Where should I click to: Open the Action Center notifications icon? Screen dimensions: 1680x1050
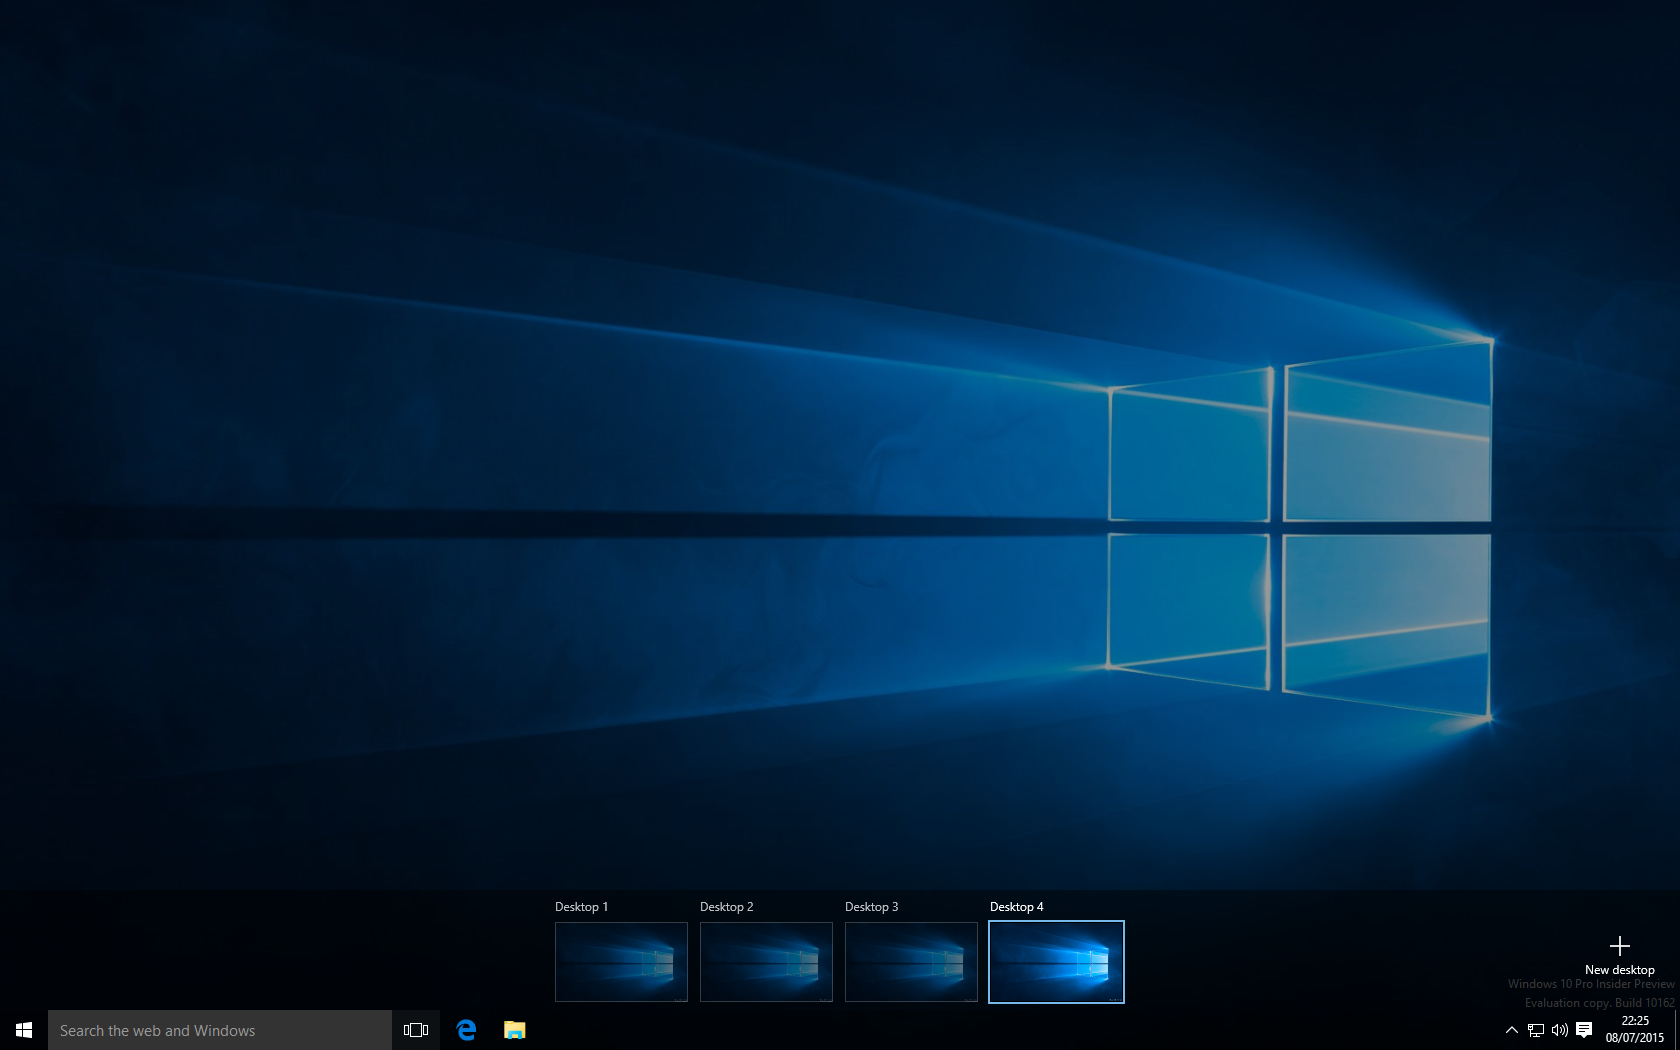click(1584, 1030)
